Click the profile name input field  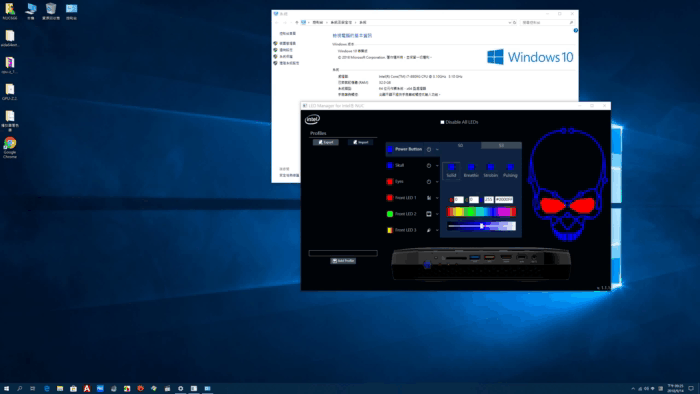[343, 253]
